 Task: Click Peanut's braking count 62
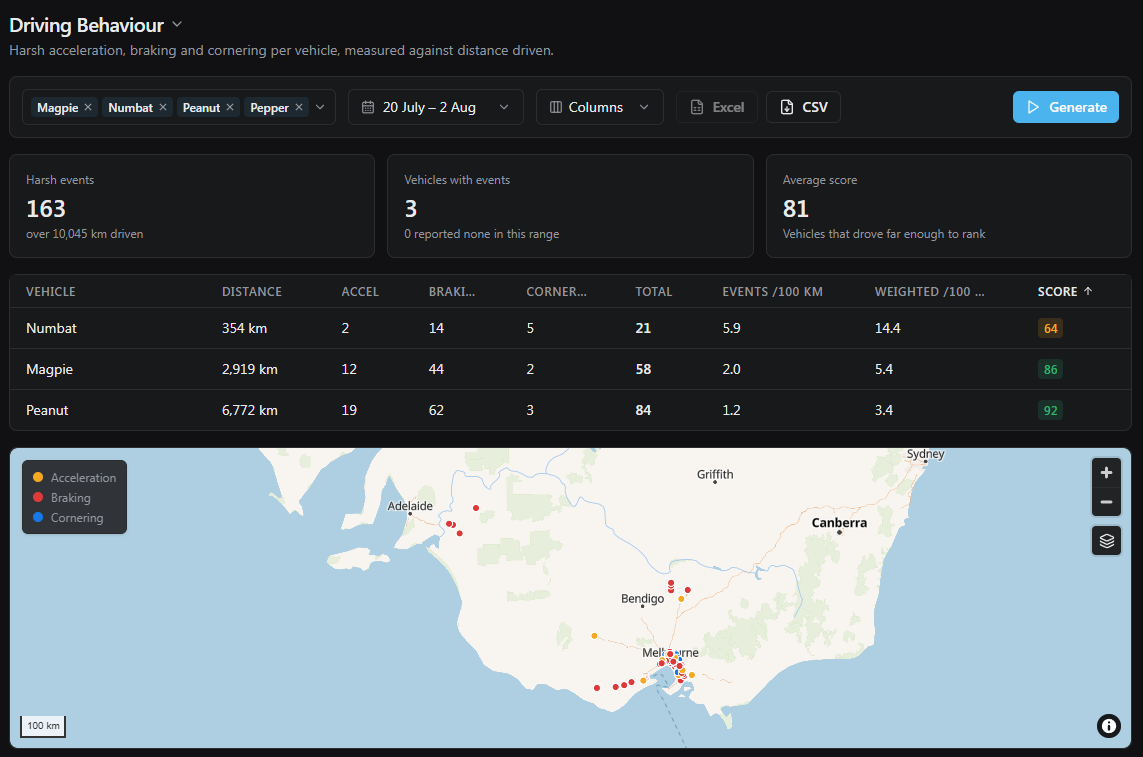point(436,410)
